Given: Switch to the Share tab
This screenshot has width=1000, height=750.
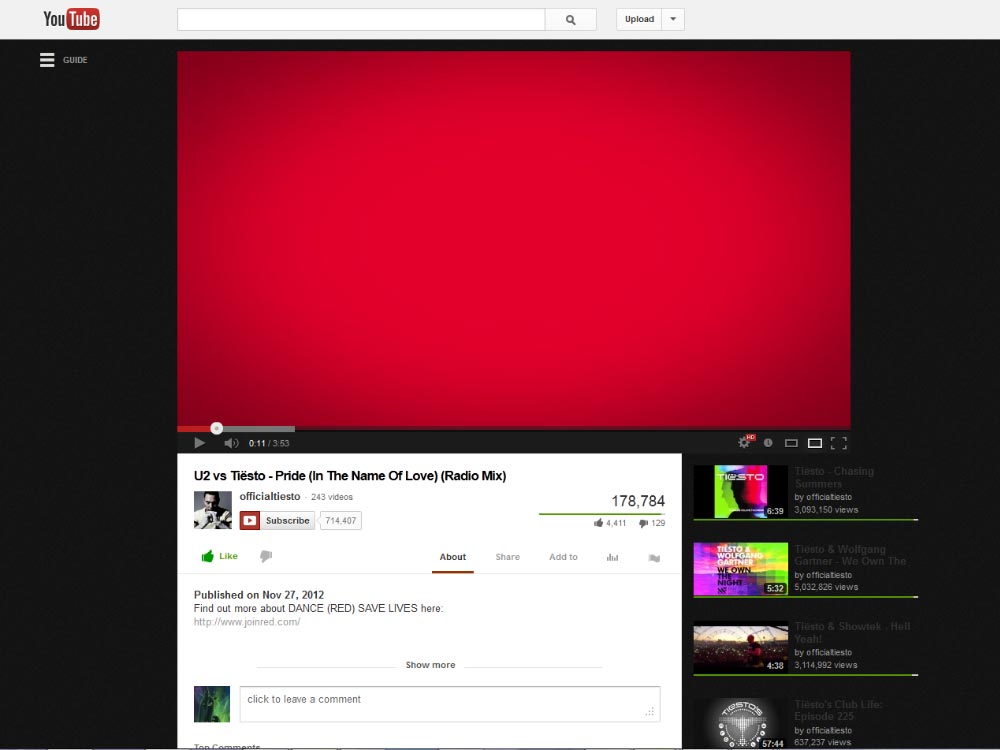Looking at the screenshot, I should click(507, 557).
